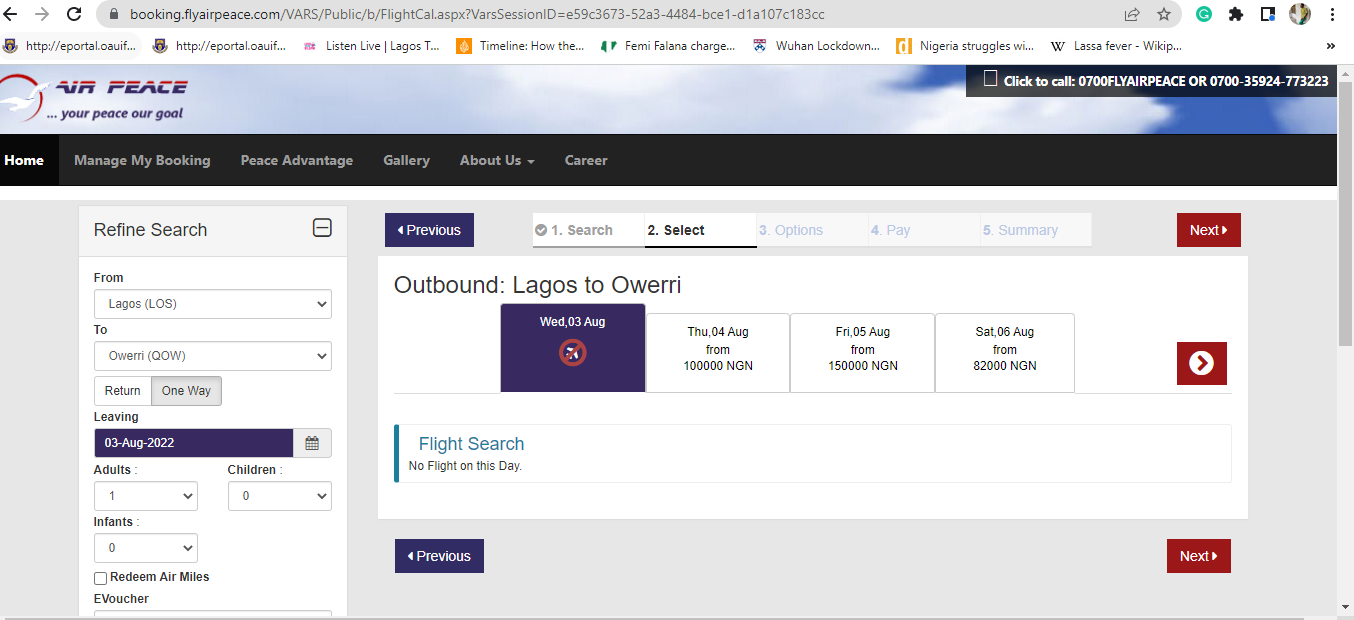
Task: Open the first eportal.oauif bookmark
Action: [70, 46]
